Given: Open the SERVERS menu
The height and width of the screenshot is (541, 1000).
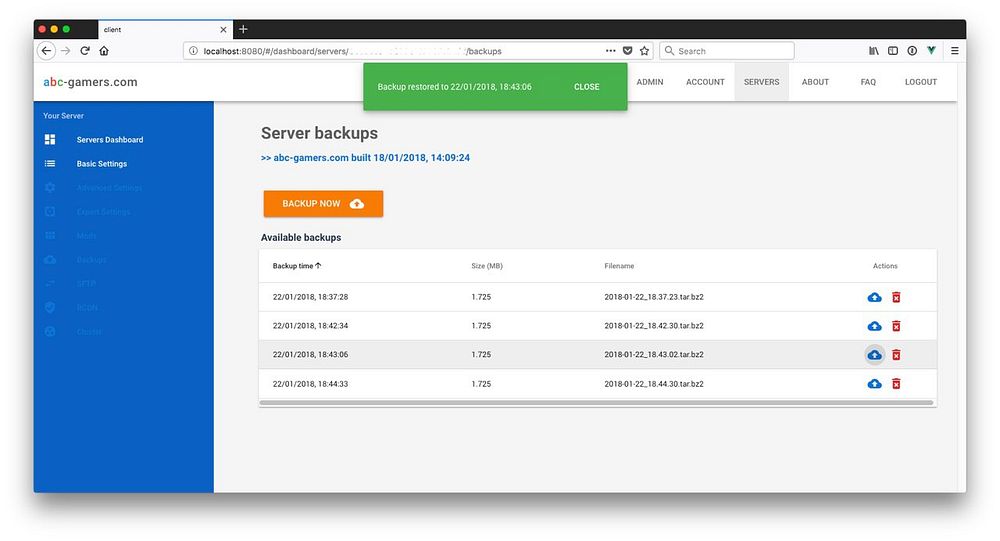Looking at the screenshot, I should click(761, 82).
